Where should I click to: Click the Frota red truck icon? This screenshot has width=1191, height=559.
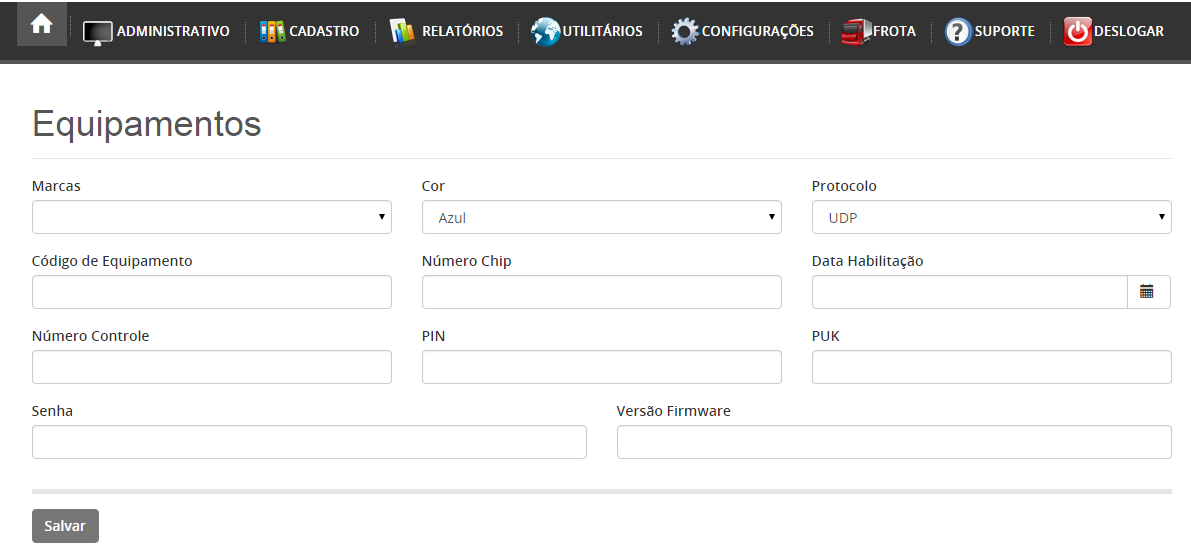(857, 31)
